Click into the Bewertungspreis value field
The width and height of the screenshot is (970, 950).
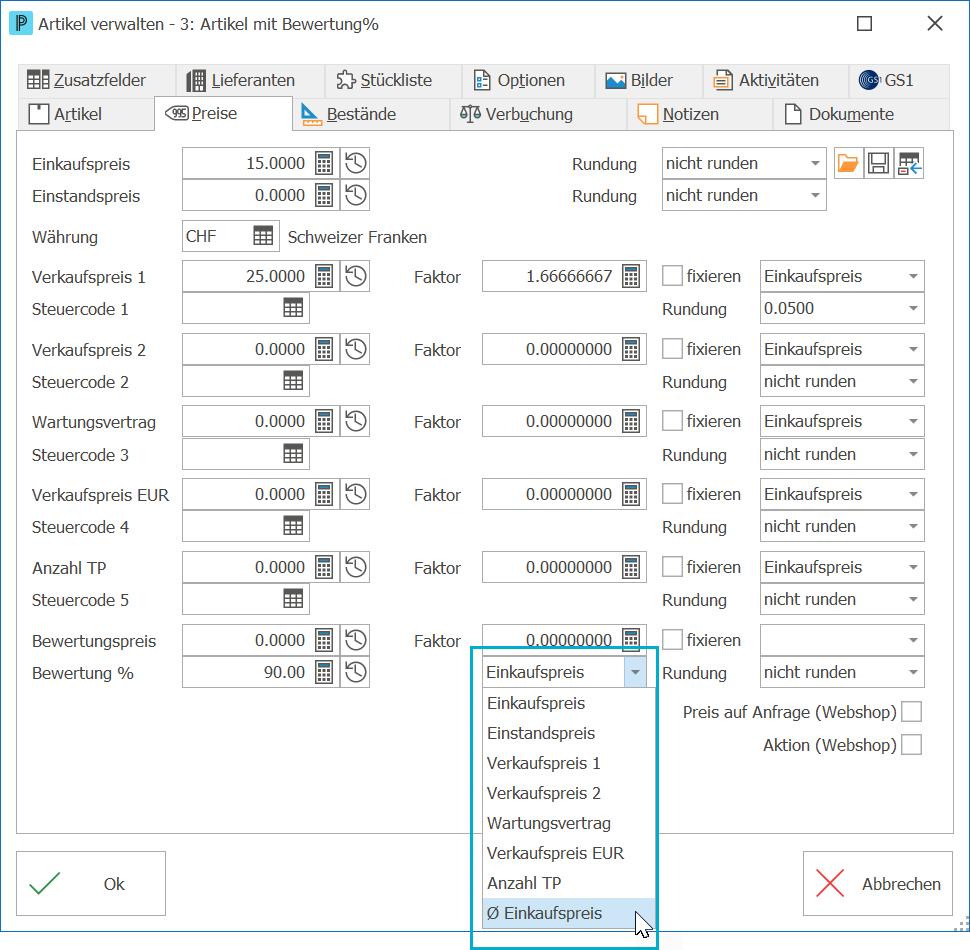(x=247, y=640)
